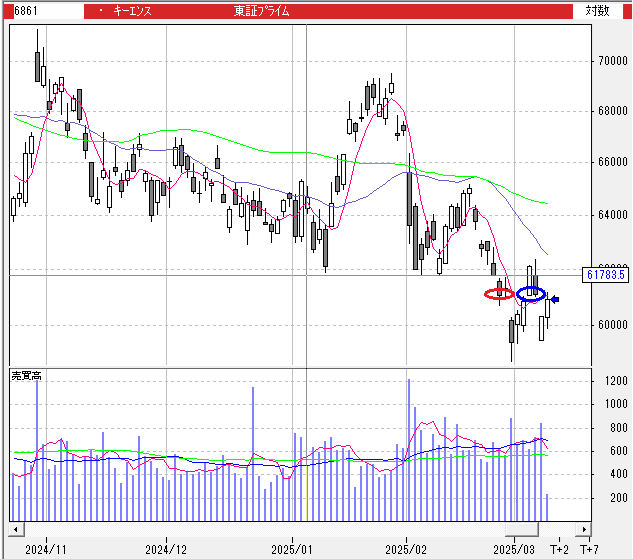This screenshot has height=559, width=633.
Task: Click the 68000 price axis label
Action: (x=613, y=111)
